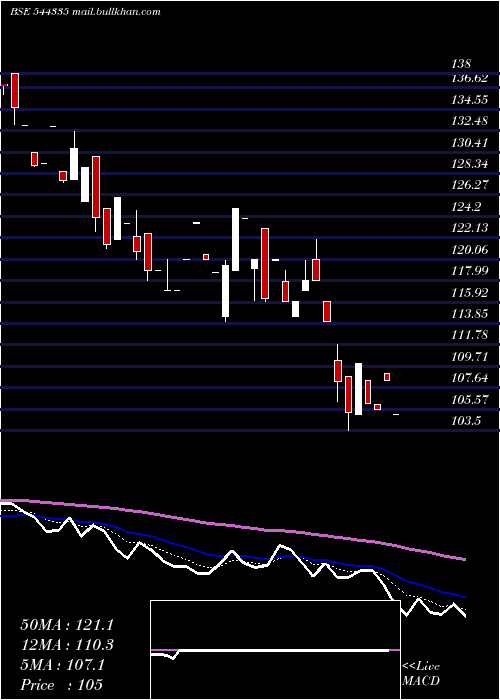The height and width of the screenshot is (700, 500).
Task: Click the 109.71 price axis label
Action: tap(469, 356)
